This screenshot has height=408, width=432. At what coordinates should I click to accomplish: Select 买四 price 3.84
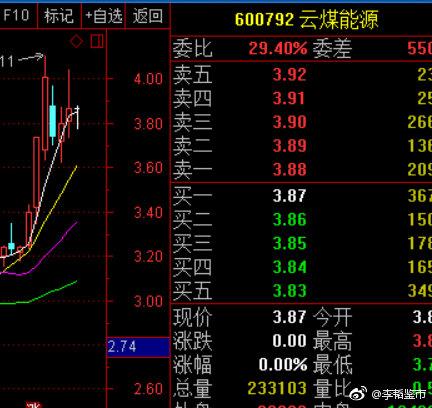[289, 267]
